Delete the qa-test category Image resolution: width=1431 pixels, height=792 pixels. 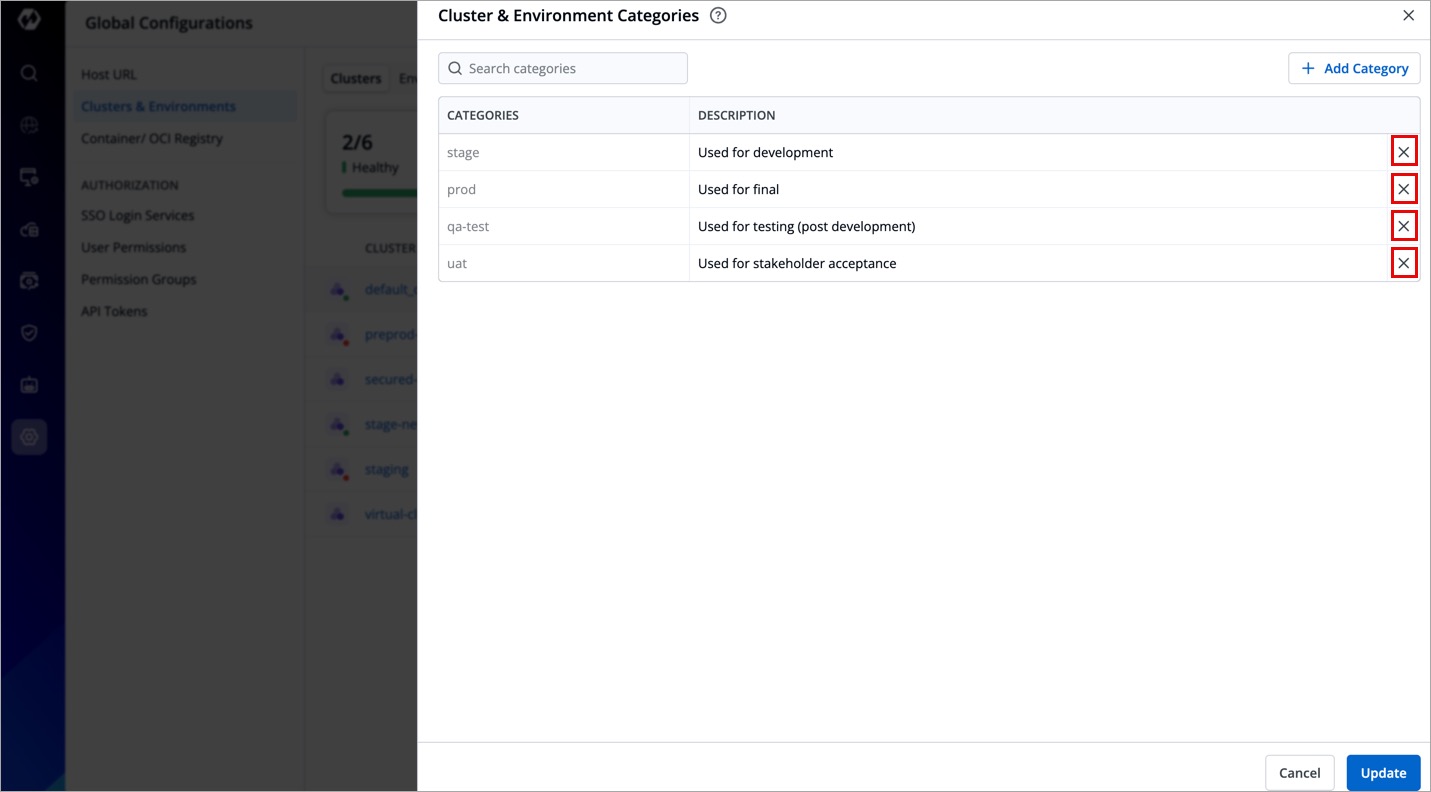[1404, 226]
